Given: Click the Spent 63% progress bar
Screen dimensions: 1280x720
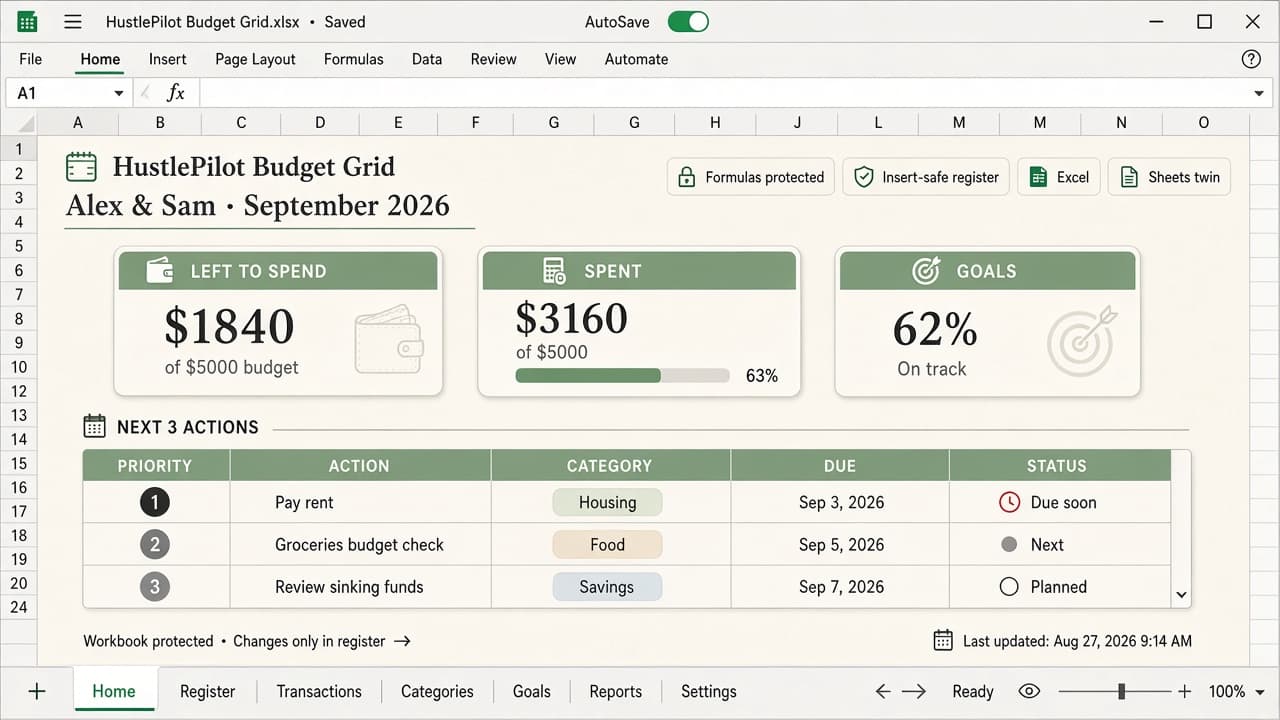Looking at the screenshot, I should [622, 376].
